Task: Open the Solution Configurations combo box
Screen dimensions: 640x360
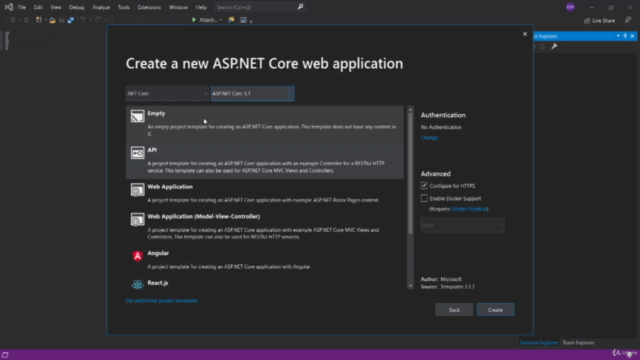Action: point(125,20)
